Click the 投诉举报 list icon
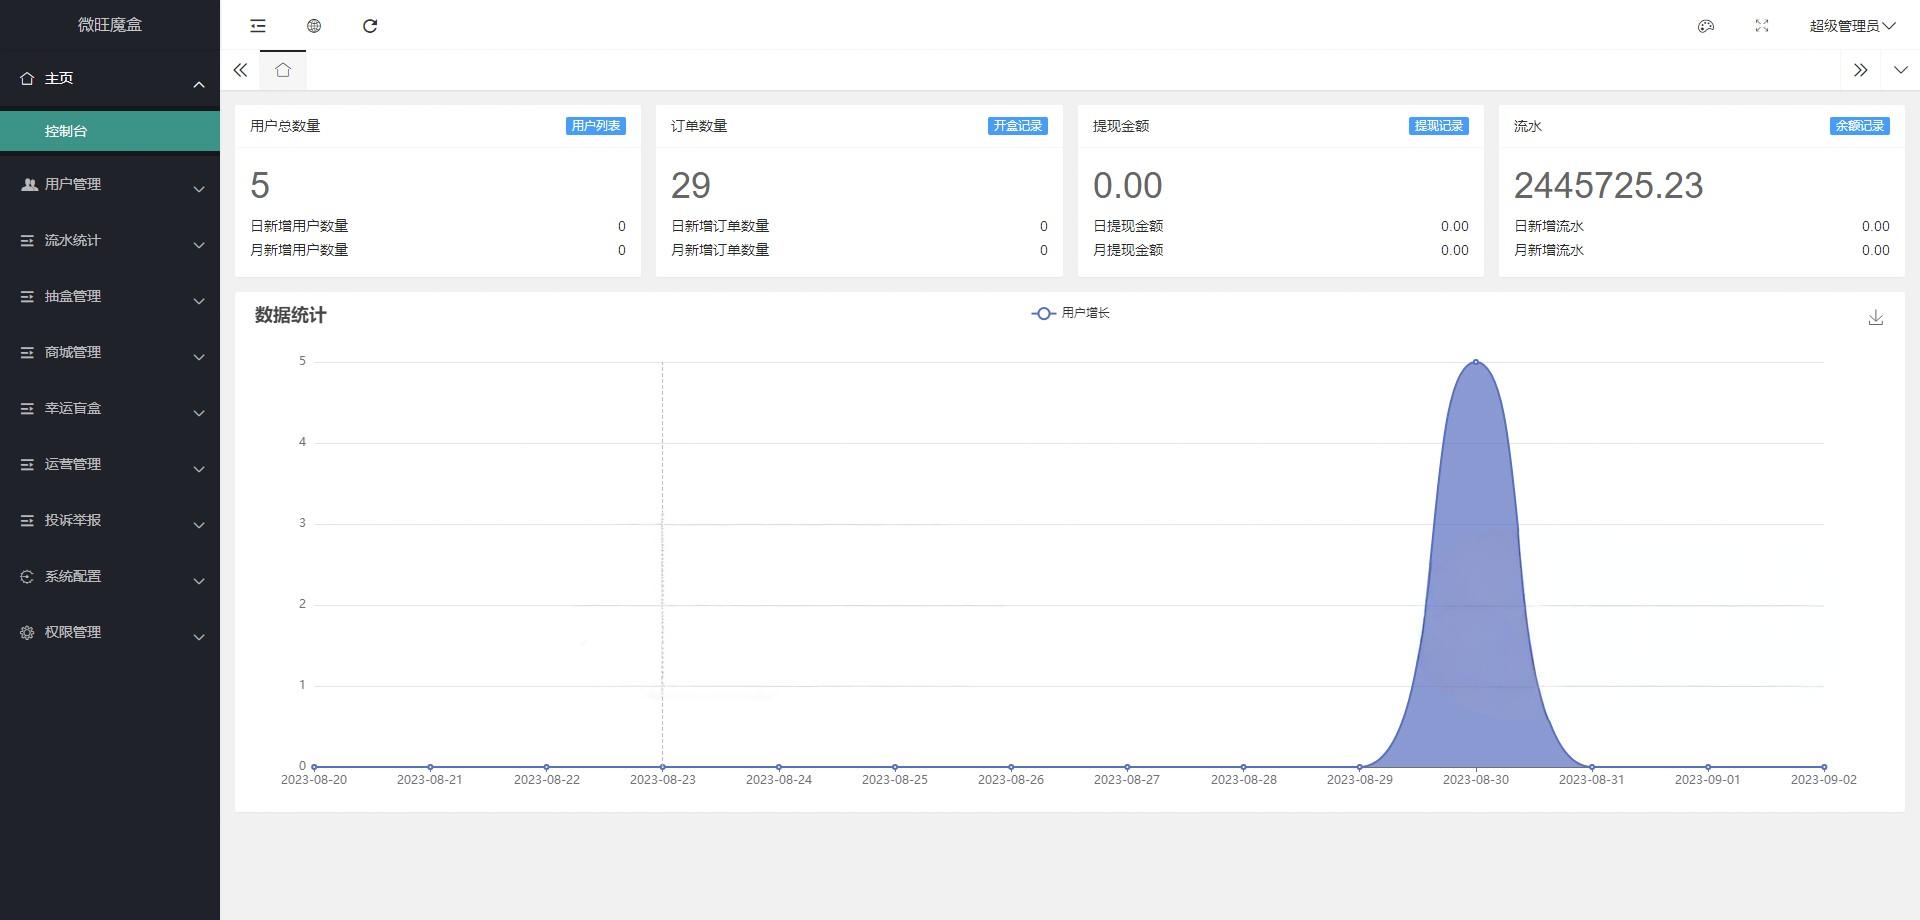Screen dimensions: 1920x920 coord(27,520)
